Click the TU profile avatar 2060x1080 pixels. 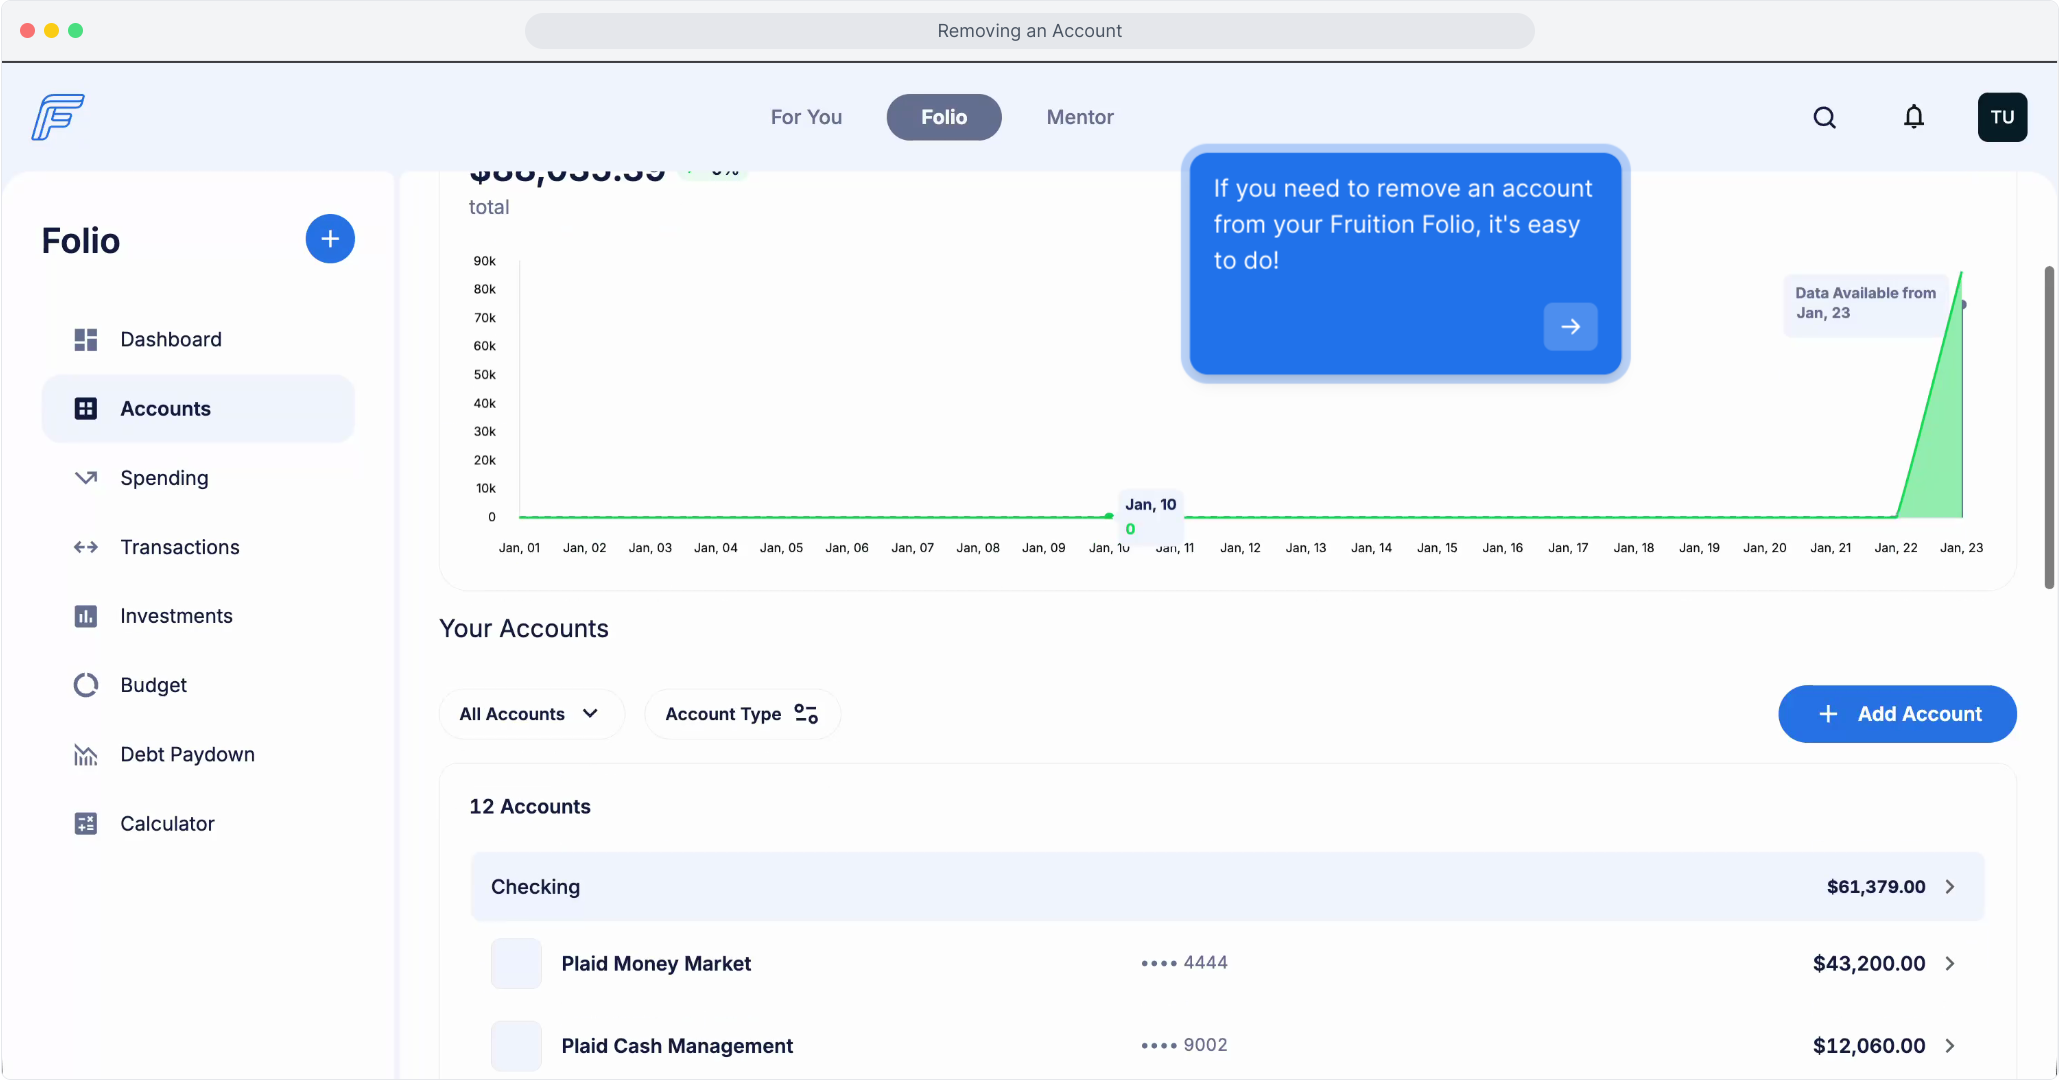2002,118
